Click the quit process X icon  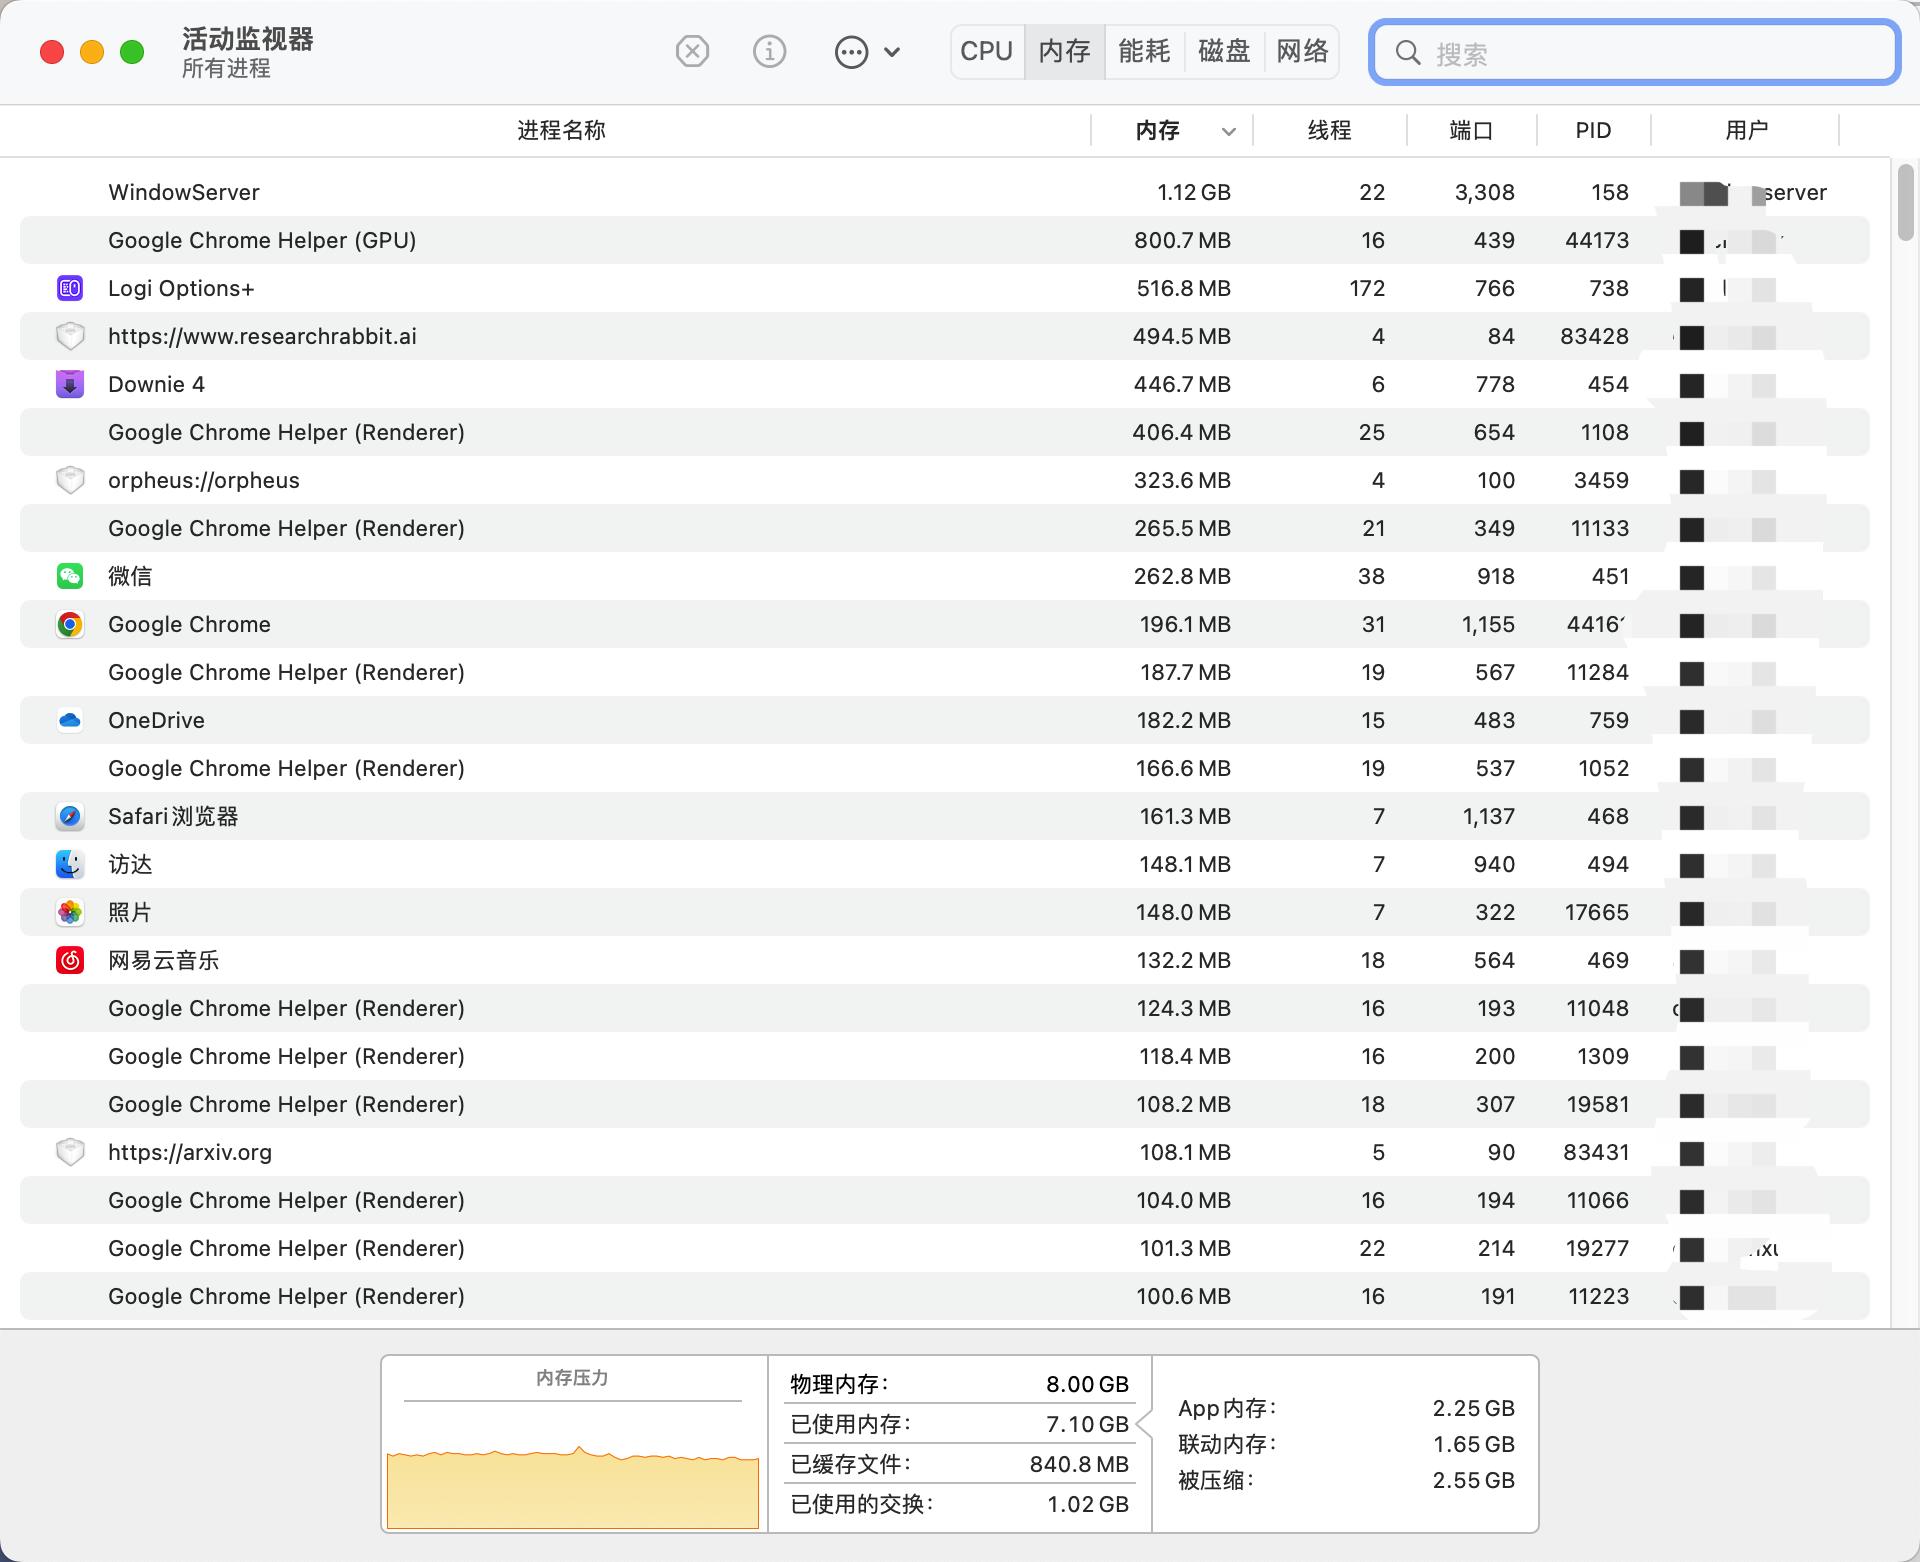coord(692,51)
